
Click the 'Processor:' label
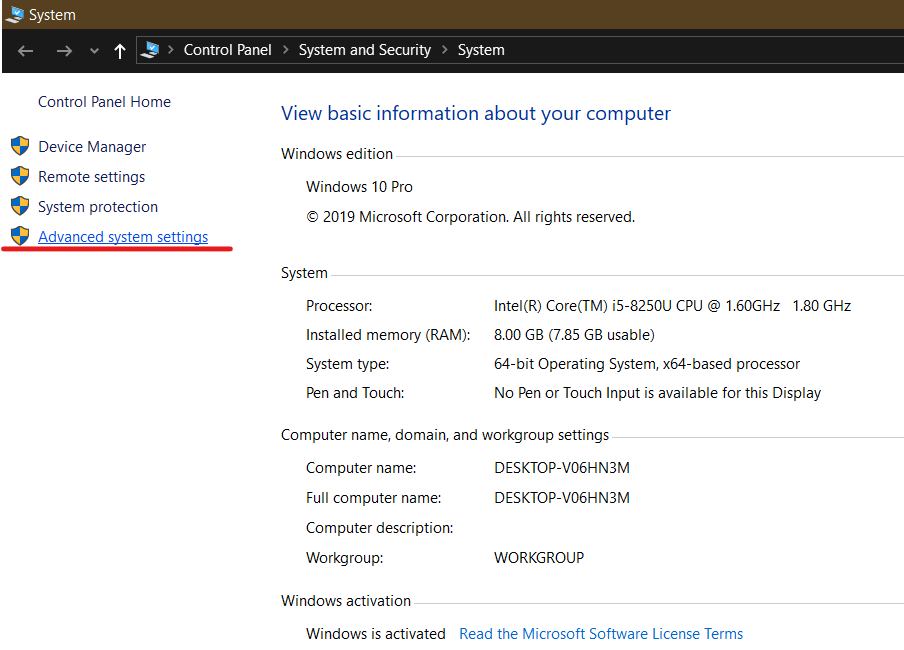click(339, 306)
